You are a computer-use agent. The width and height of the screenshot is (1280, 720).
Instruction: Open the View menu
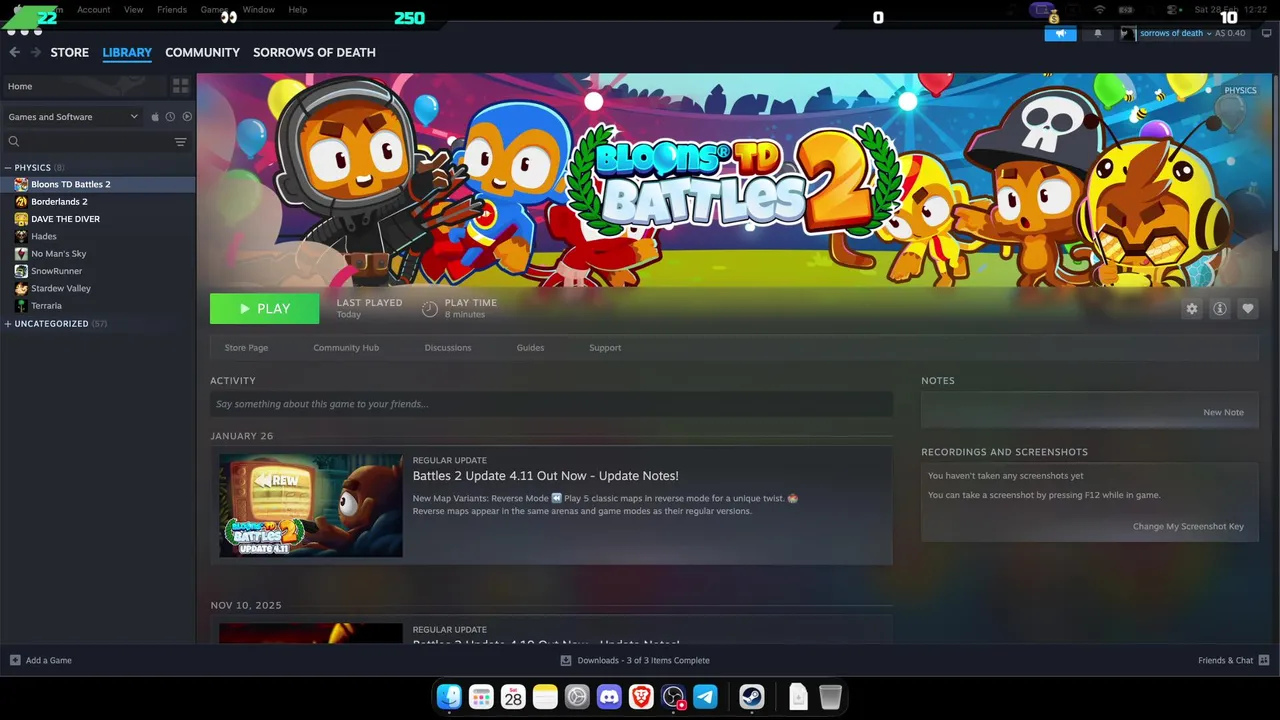tap(133, 10)
